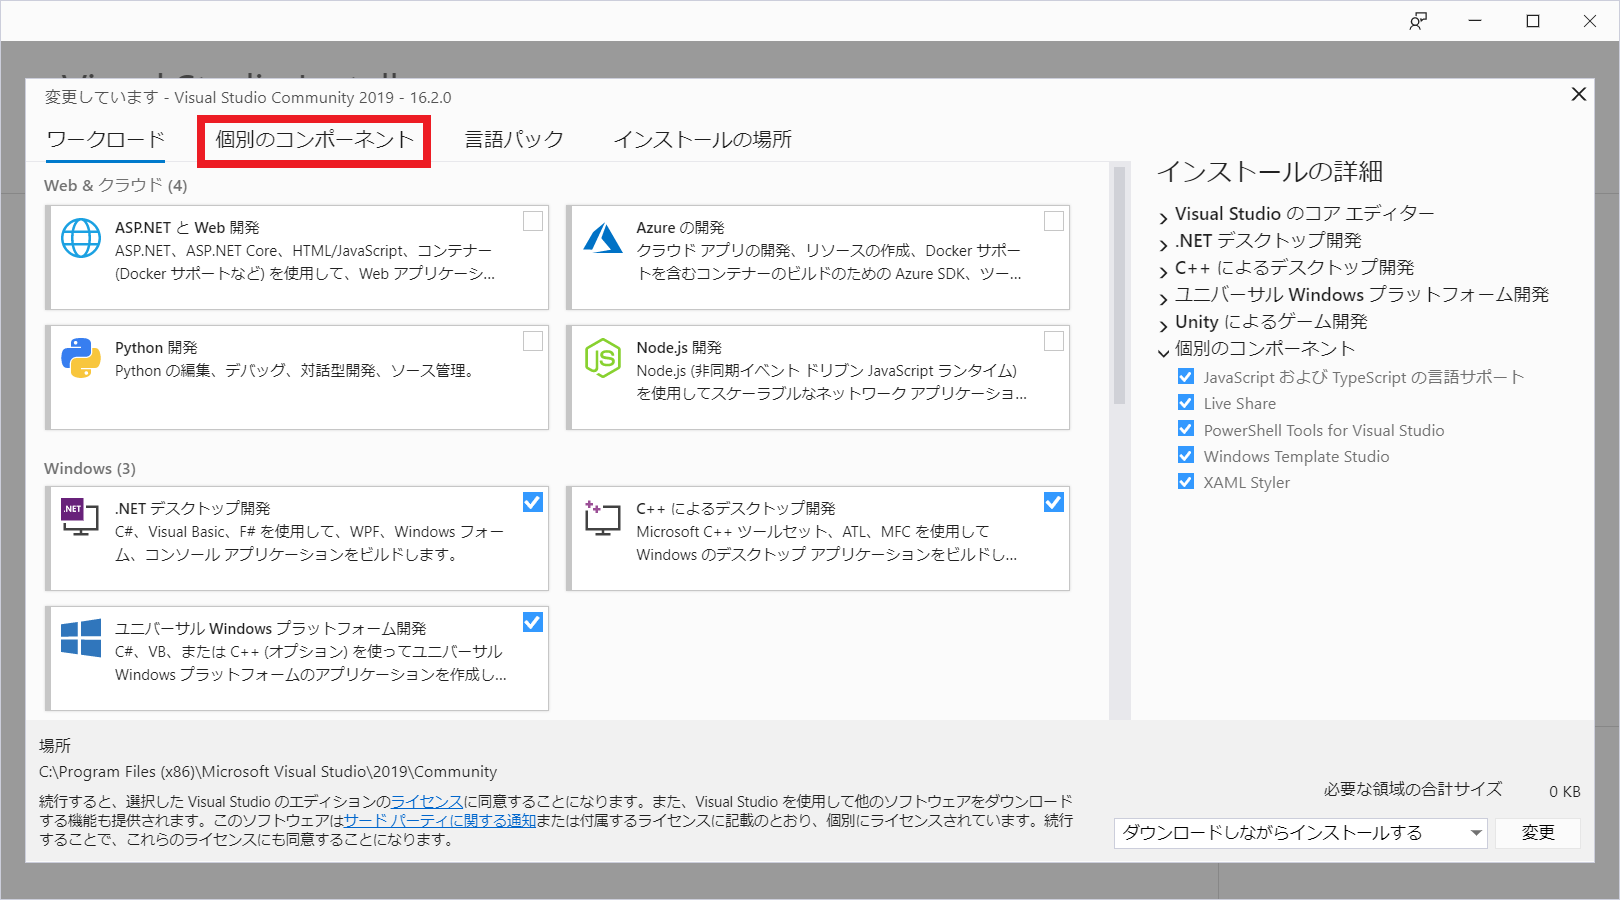Click the 変更 button
This screenshot has width=1620, height=900.
(x=1537, y=833)
